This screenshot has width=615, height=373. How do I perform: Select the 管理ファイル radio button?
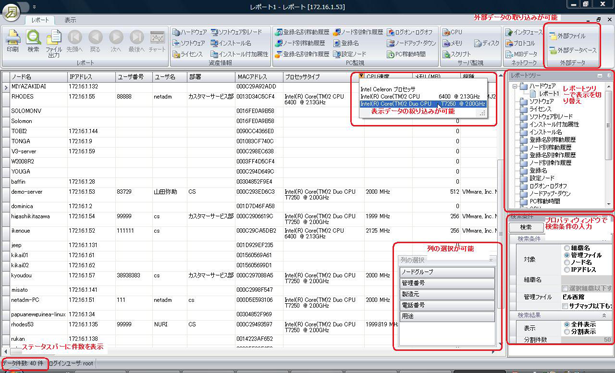pos(567,255)
